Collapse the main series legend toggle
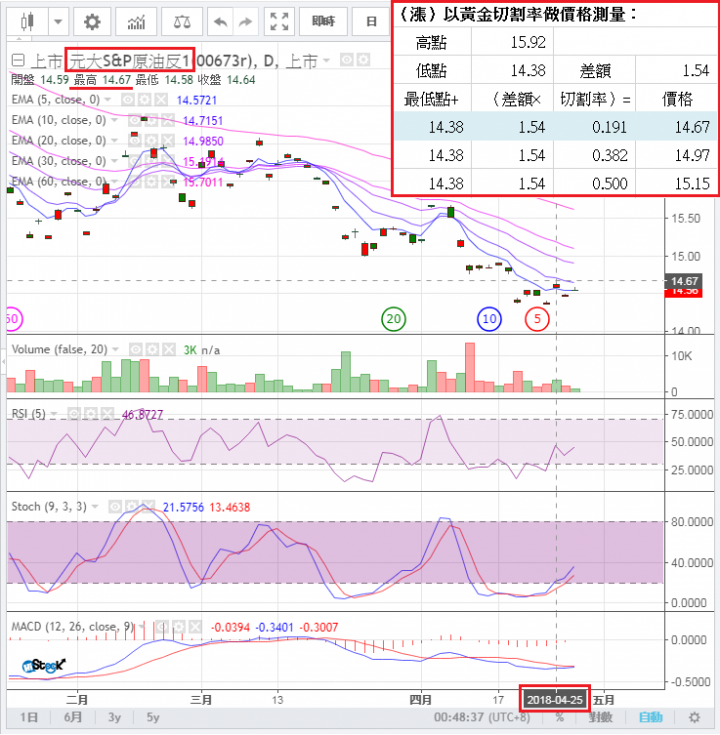 tap(18, 60)
